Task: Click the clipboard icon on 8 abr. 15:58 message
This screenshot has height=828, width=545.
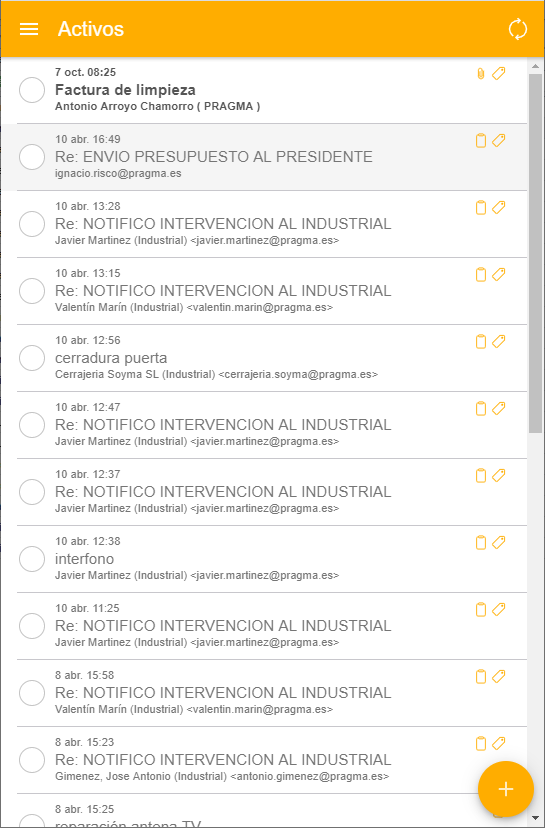Action: (x=481, y=676)
